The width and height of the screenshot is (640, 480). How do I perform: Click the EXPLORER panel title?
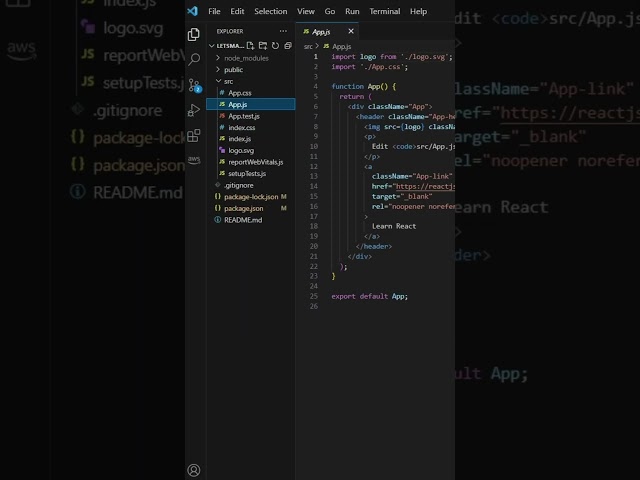point(230,31)
